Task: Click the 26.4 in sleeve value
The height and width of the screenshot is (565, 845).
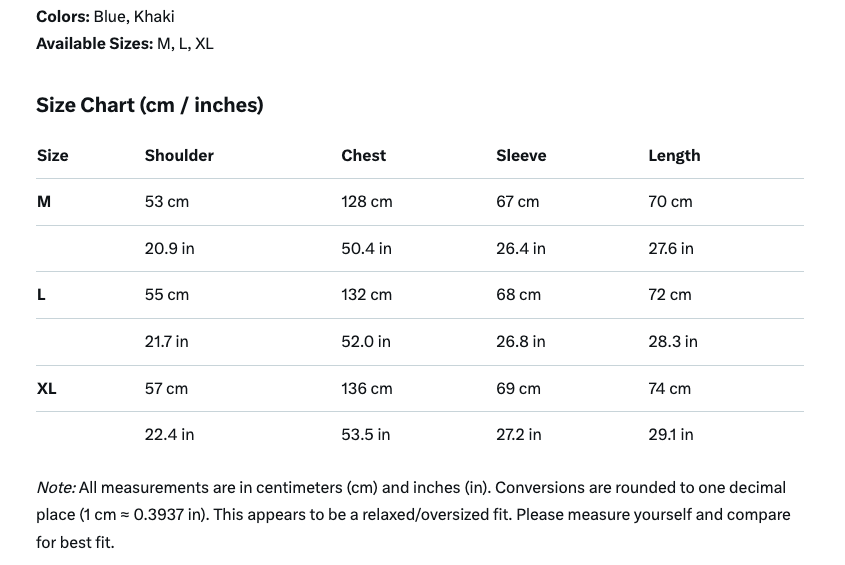Action: pos(521,248)
